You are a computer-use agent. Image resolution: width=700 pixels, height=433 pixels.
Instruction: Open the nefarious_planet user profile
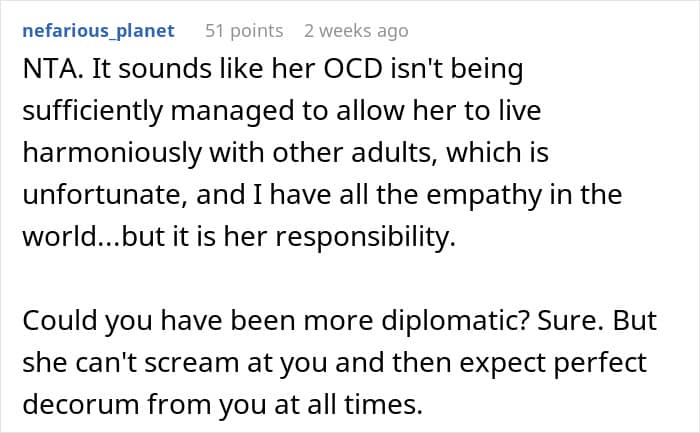coord(98,31)
